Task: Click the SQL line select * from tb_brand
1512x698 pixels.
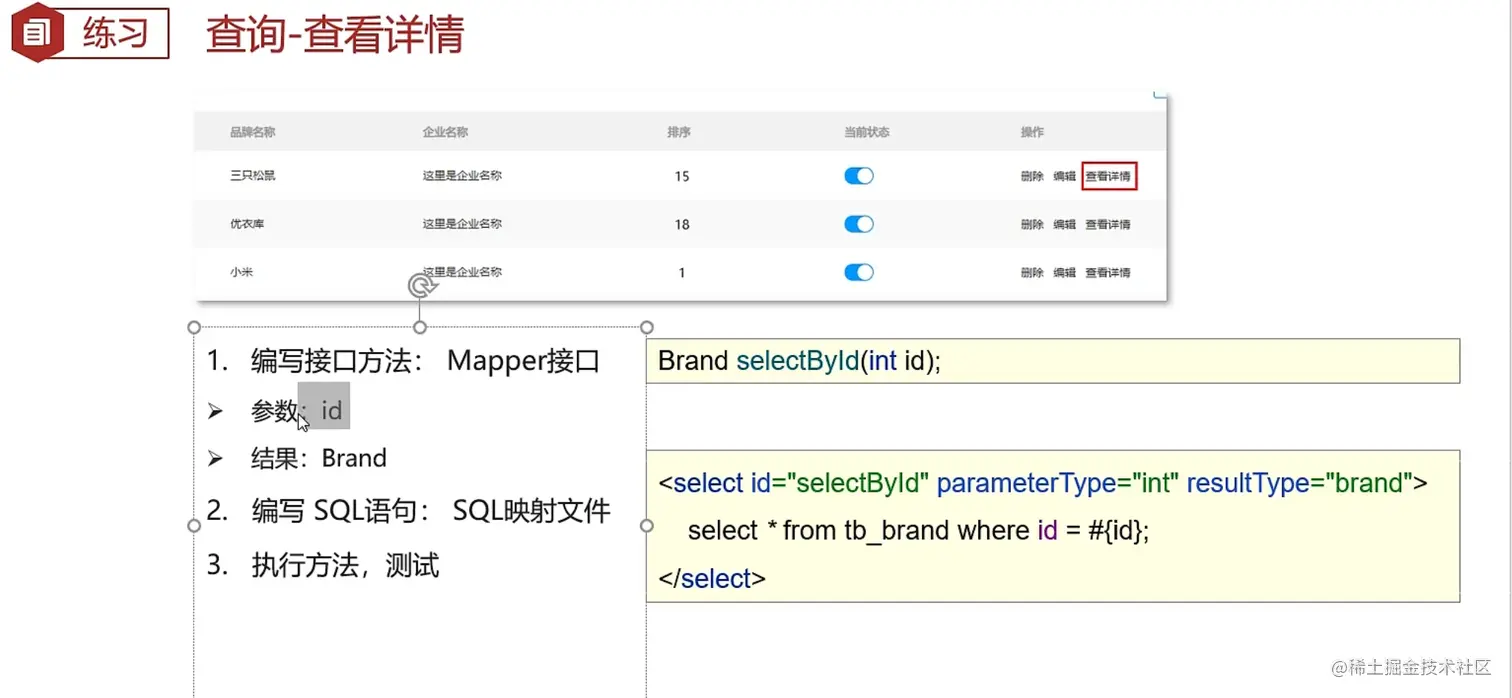Action: [919, 531]
